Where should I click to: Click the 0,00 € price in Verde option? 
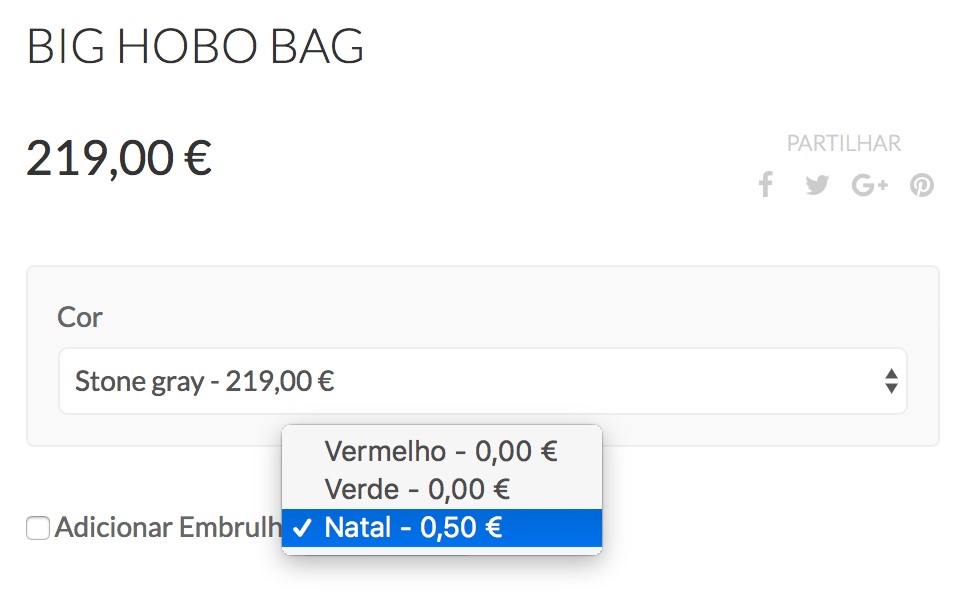[x=469, y=489]
